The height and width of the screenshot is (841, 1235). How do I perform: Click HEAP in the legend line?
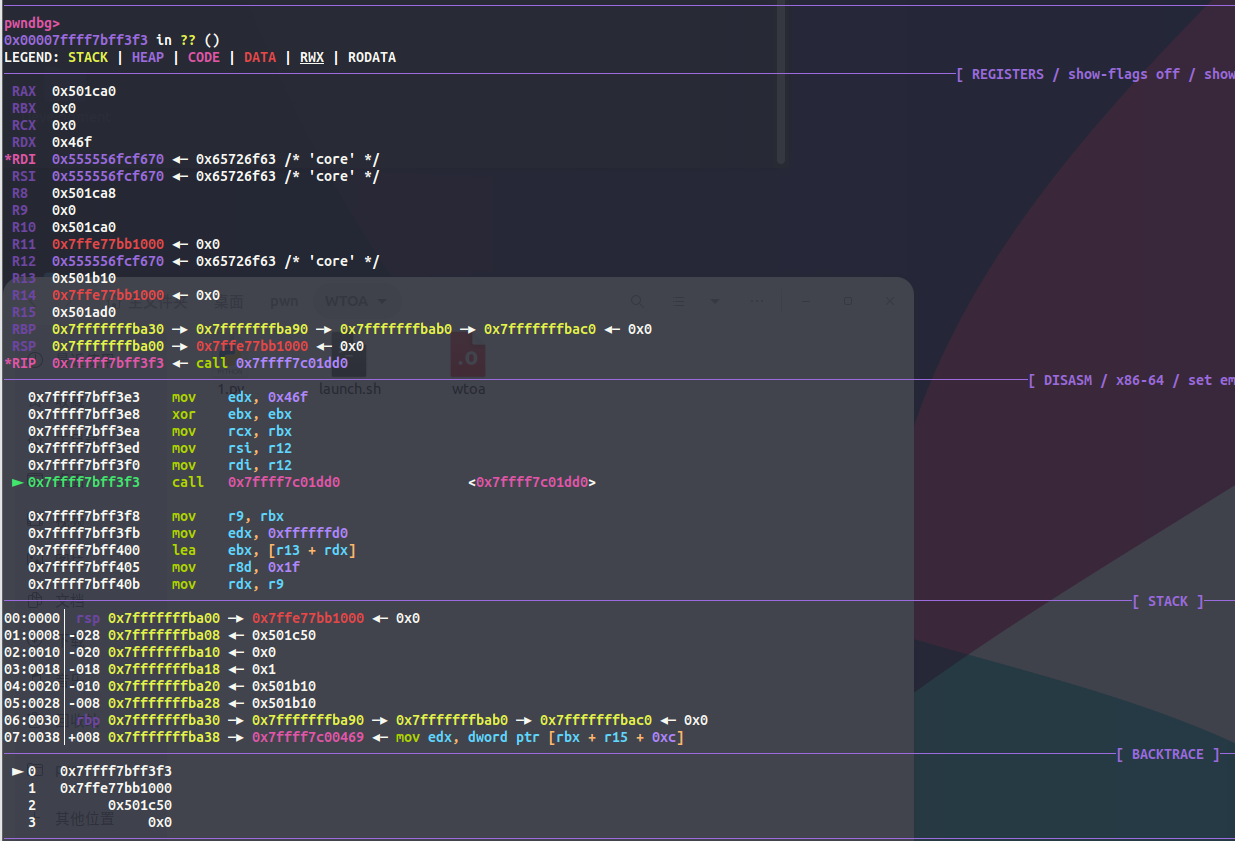[148, 57]
